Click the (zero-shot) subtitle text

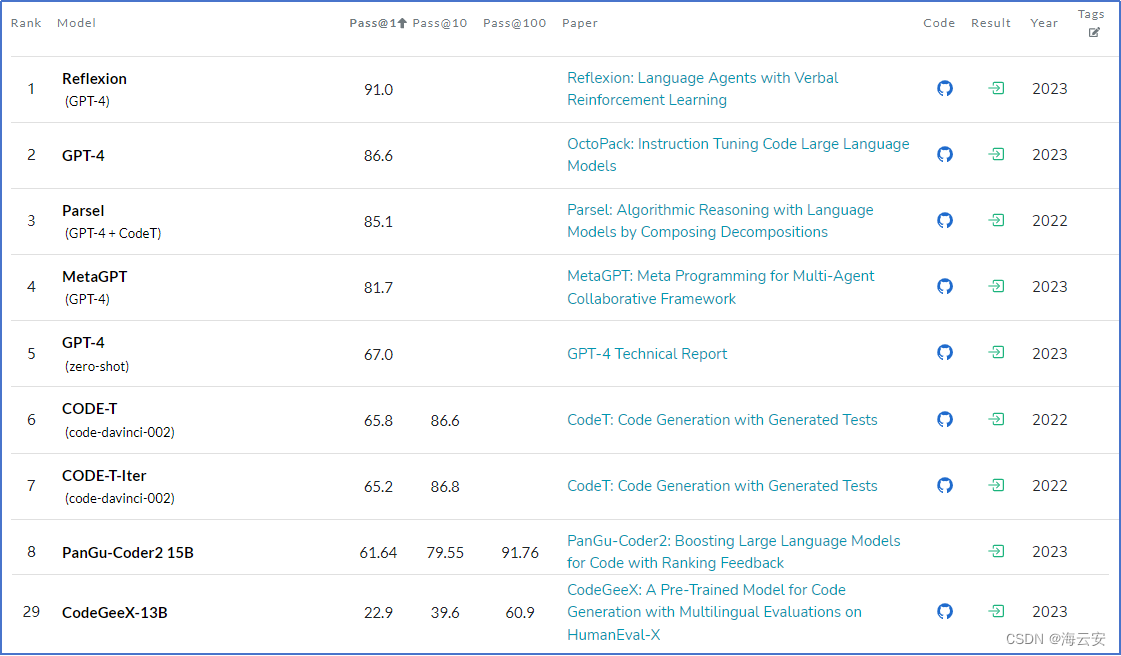click(97, 367)
